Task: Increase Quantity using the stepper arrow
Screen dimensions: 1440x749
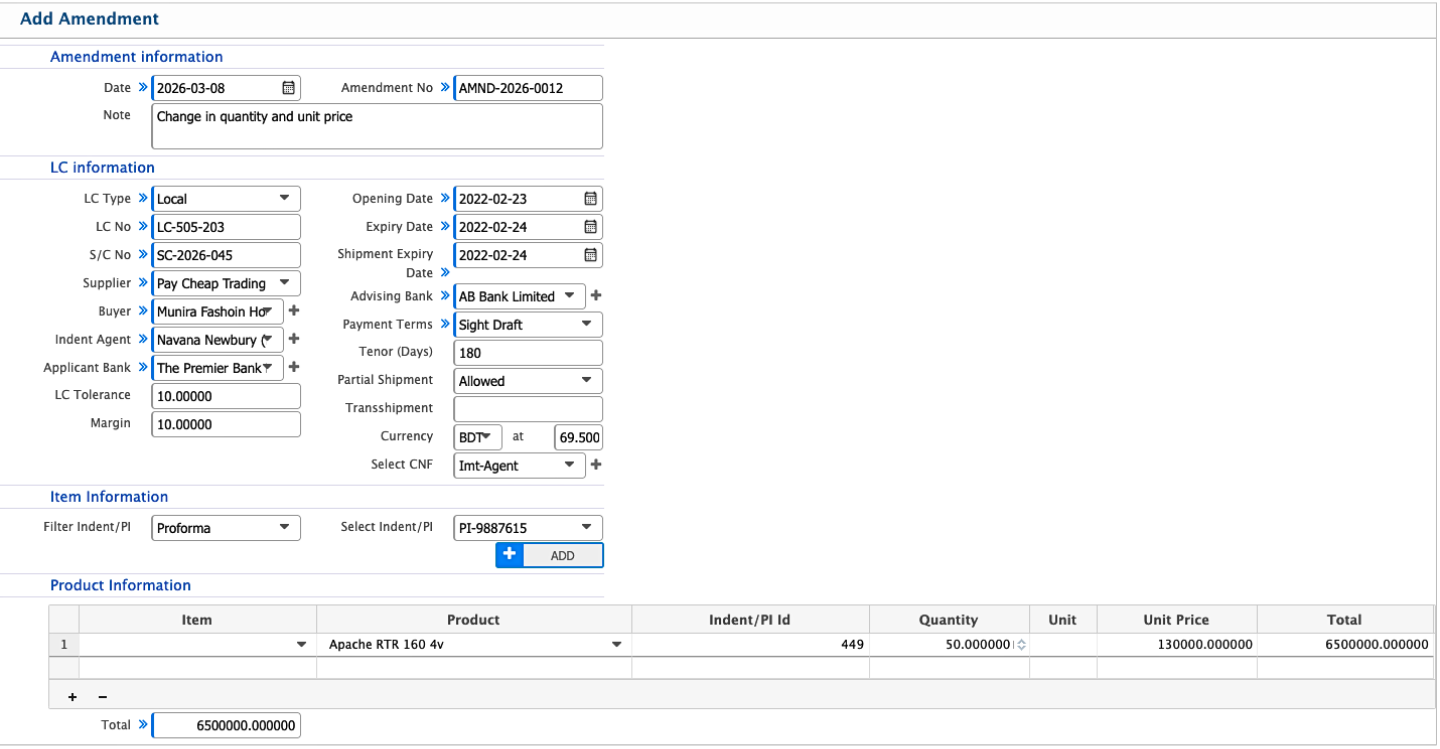Action: (1022, 641)
